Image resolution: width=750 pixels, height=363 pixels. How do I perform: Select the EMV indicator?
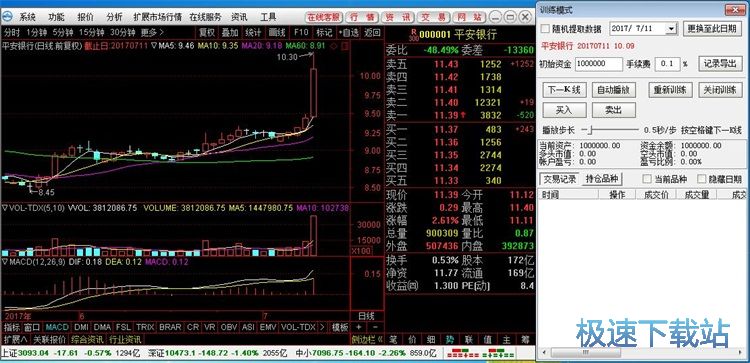coord(268,327)
